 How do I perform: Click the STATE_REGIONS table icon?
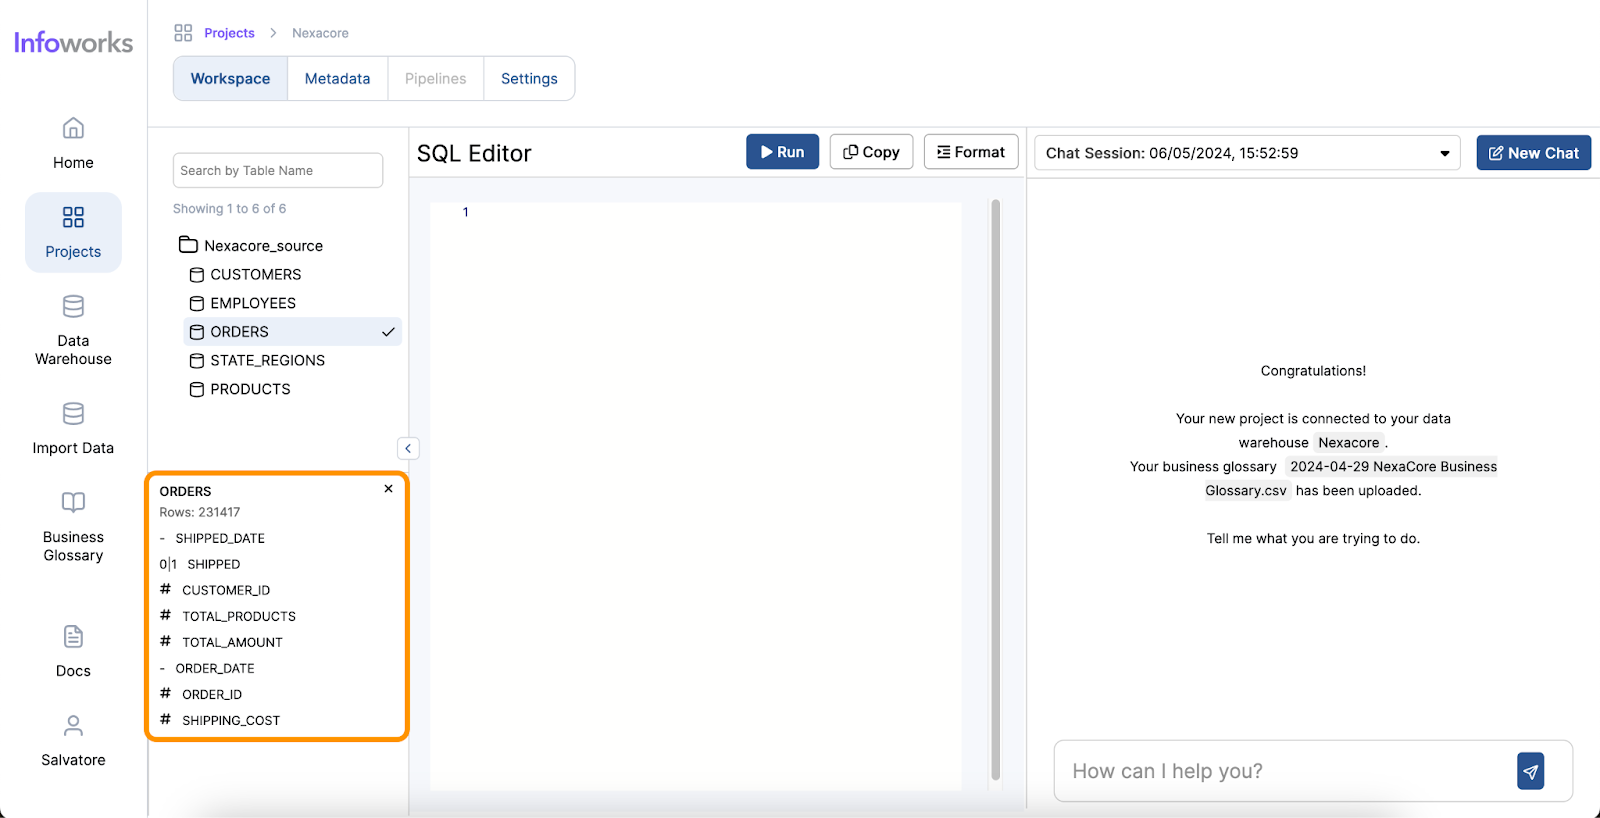(197, 361)
